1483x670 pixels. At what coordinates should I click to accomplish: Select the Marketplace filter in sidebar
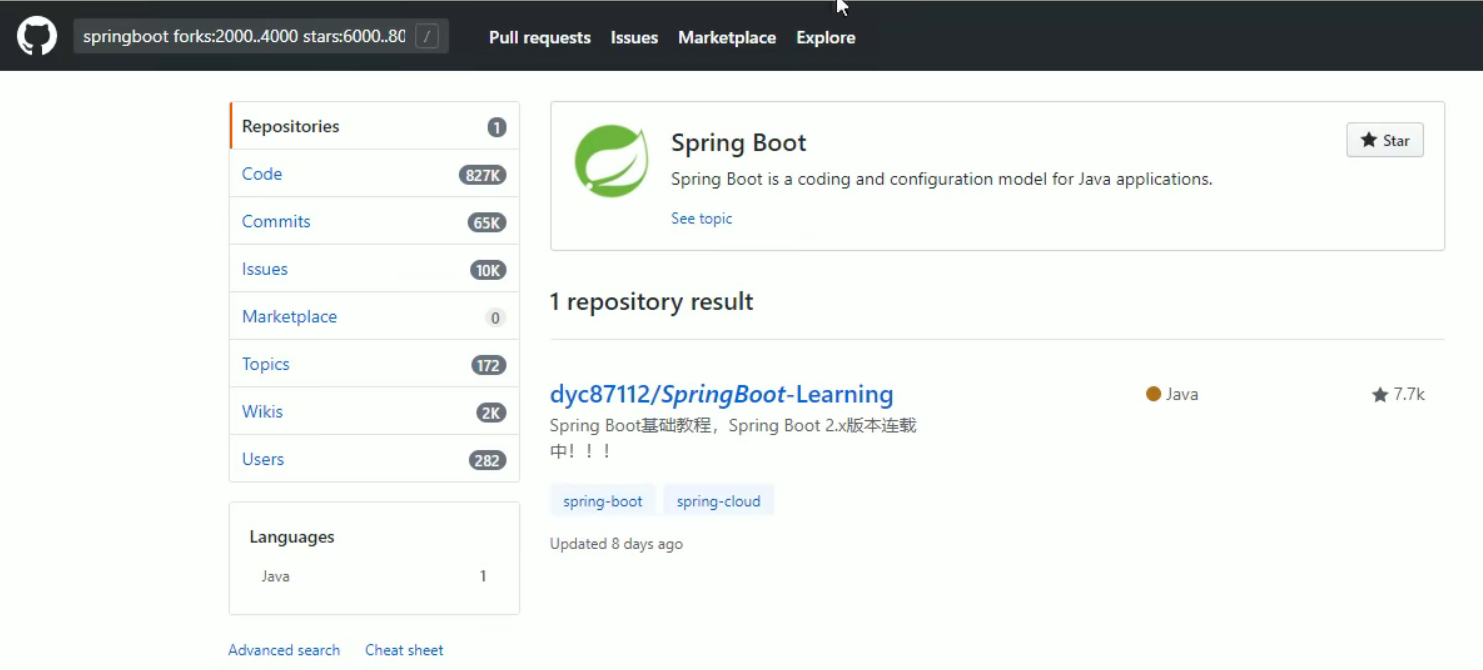[x=374, y=316]
